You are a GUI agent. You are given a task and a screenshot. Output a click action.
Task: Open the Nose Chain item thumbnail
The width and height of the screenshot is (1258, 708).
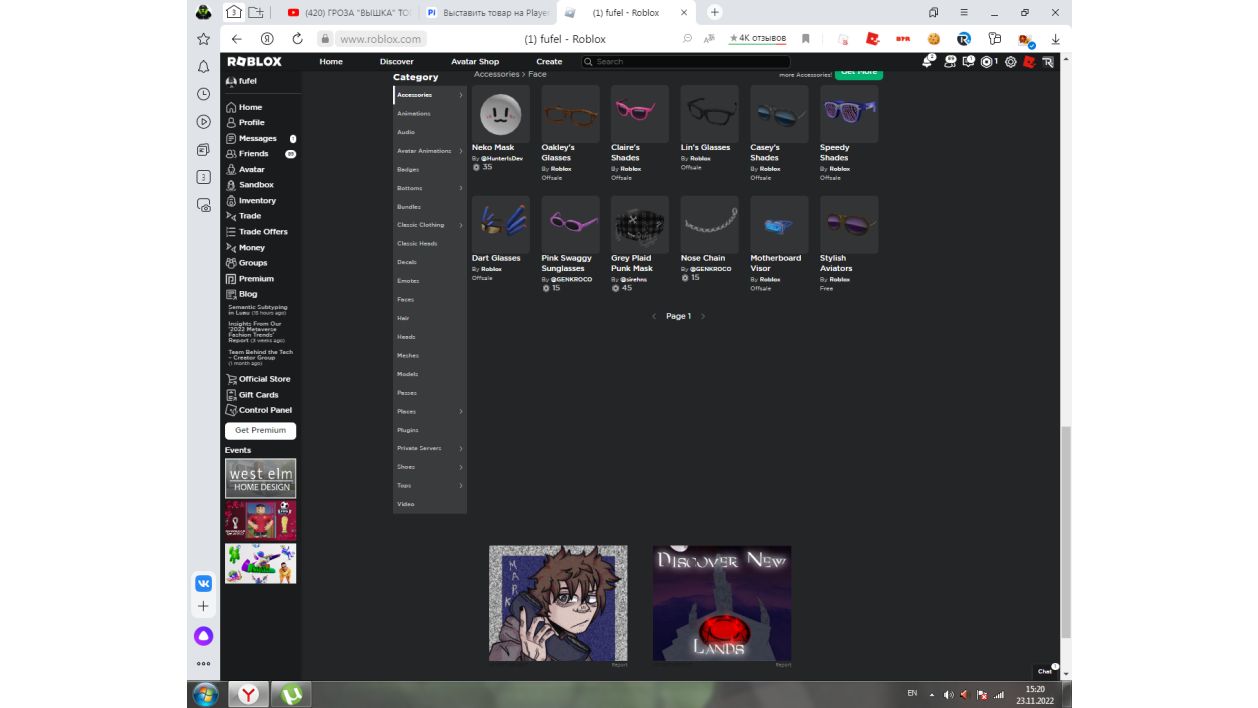[709, 225]
